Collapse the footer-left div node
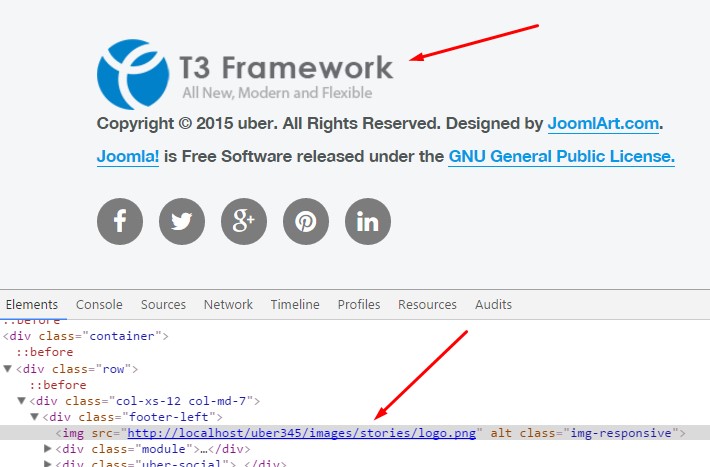Image resolution: width=710 pixels, height=467 pixels. point(34,417)
